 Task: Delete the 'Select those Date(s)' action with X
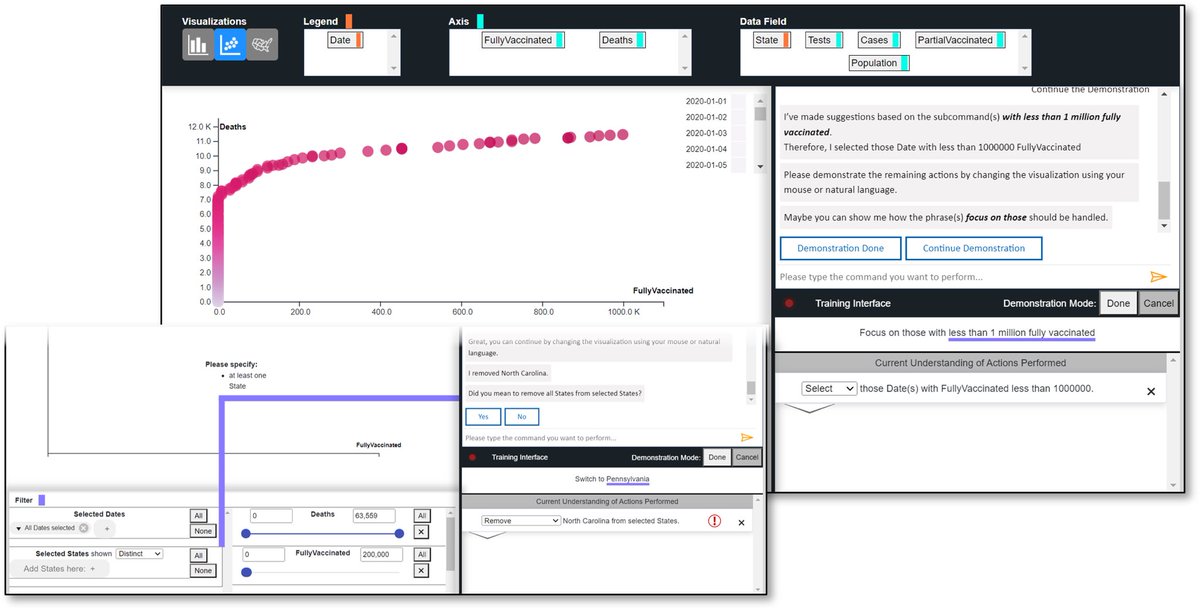[1150, 391]
